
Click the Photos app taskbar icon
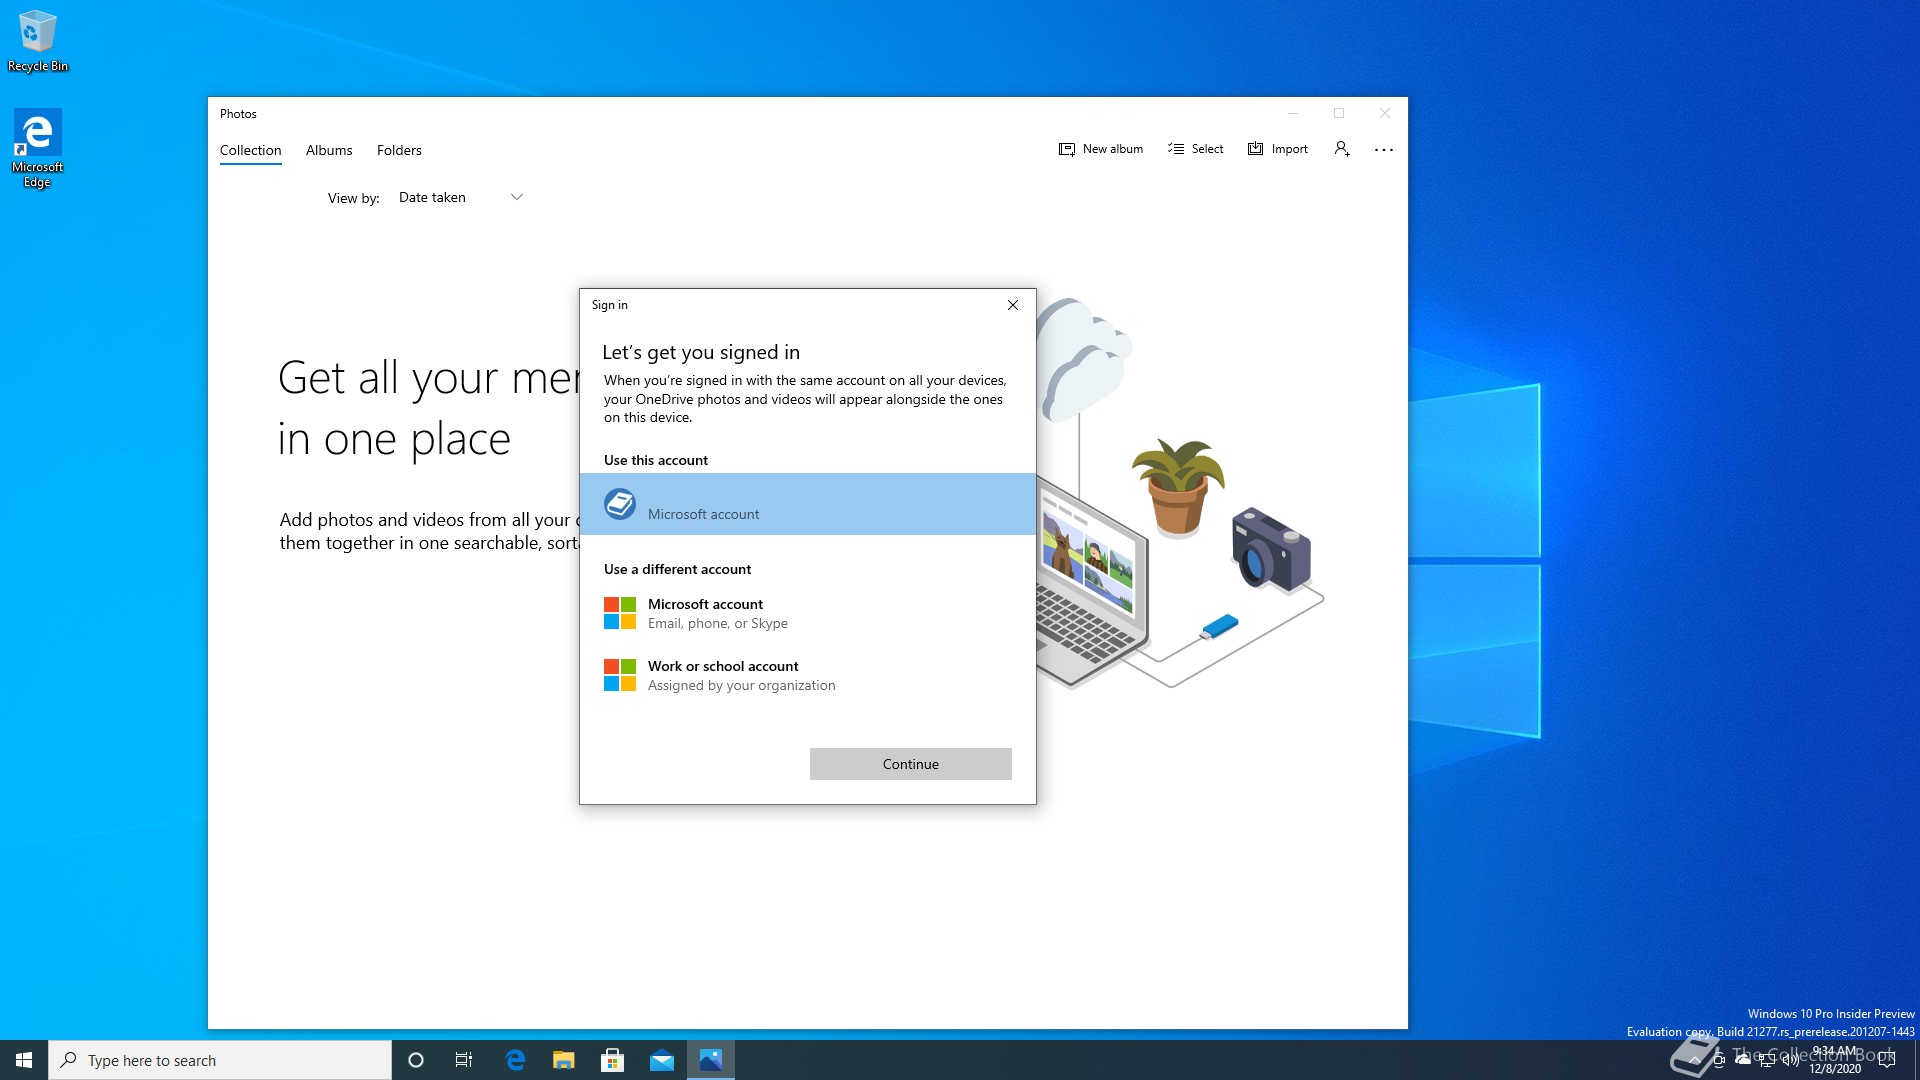711,1060
